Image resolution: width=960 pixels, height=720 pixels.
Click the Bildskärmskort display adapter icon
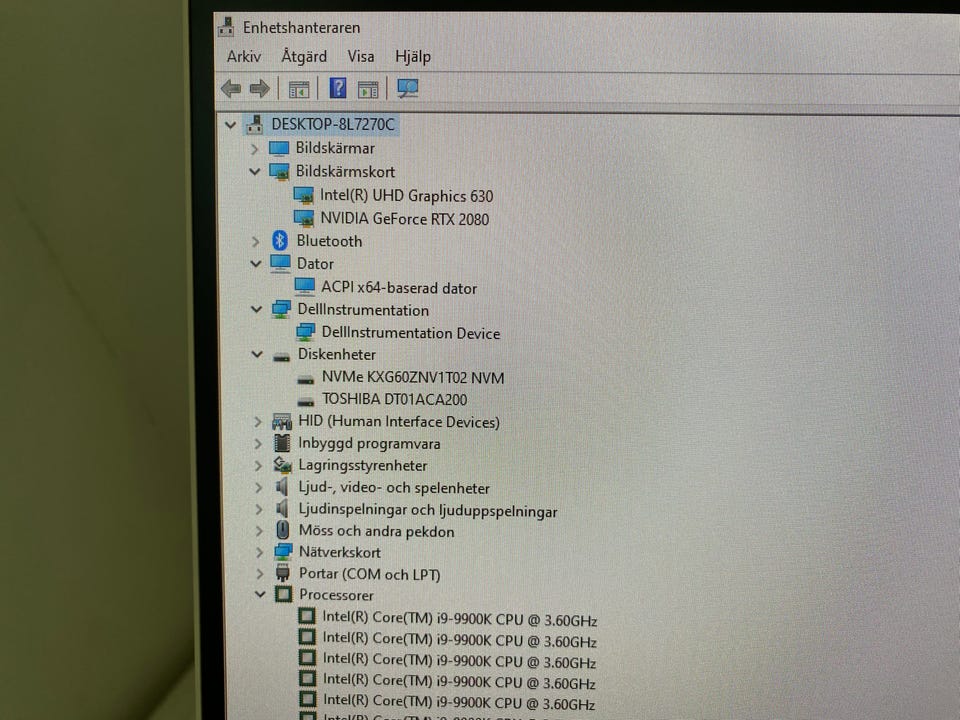[279, 171]
